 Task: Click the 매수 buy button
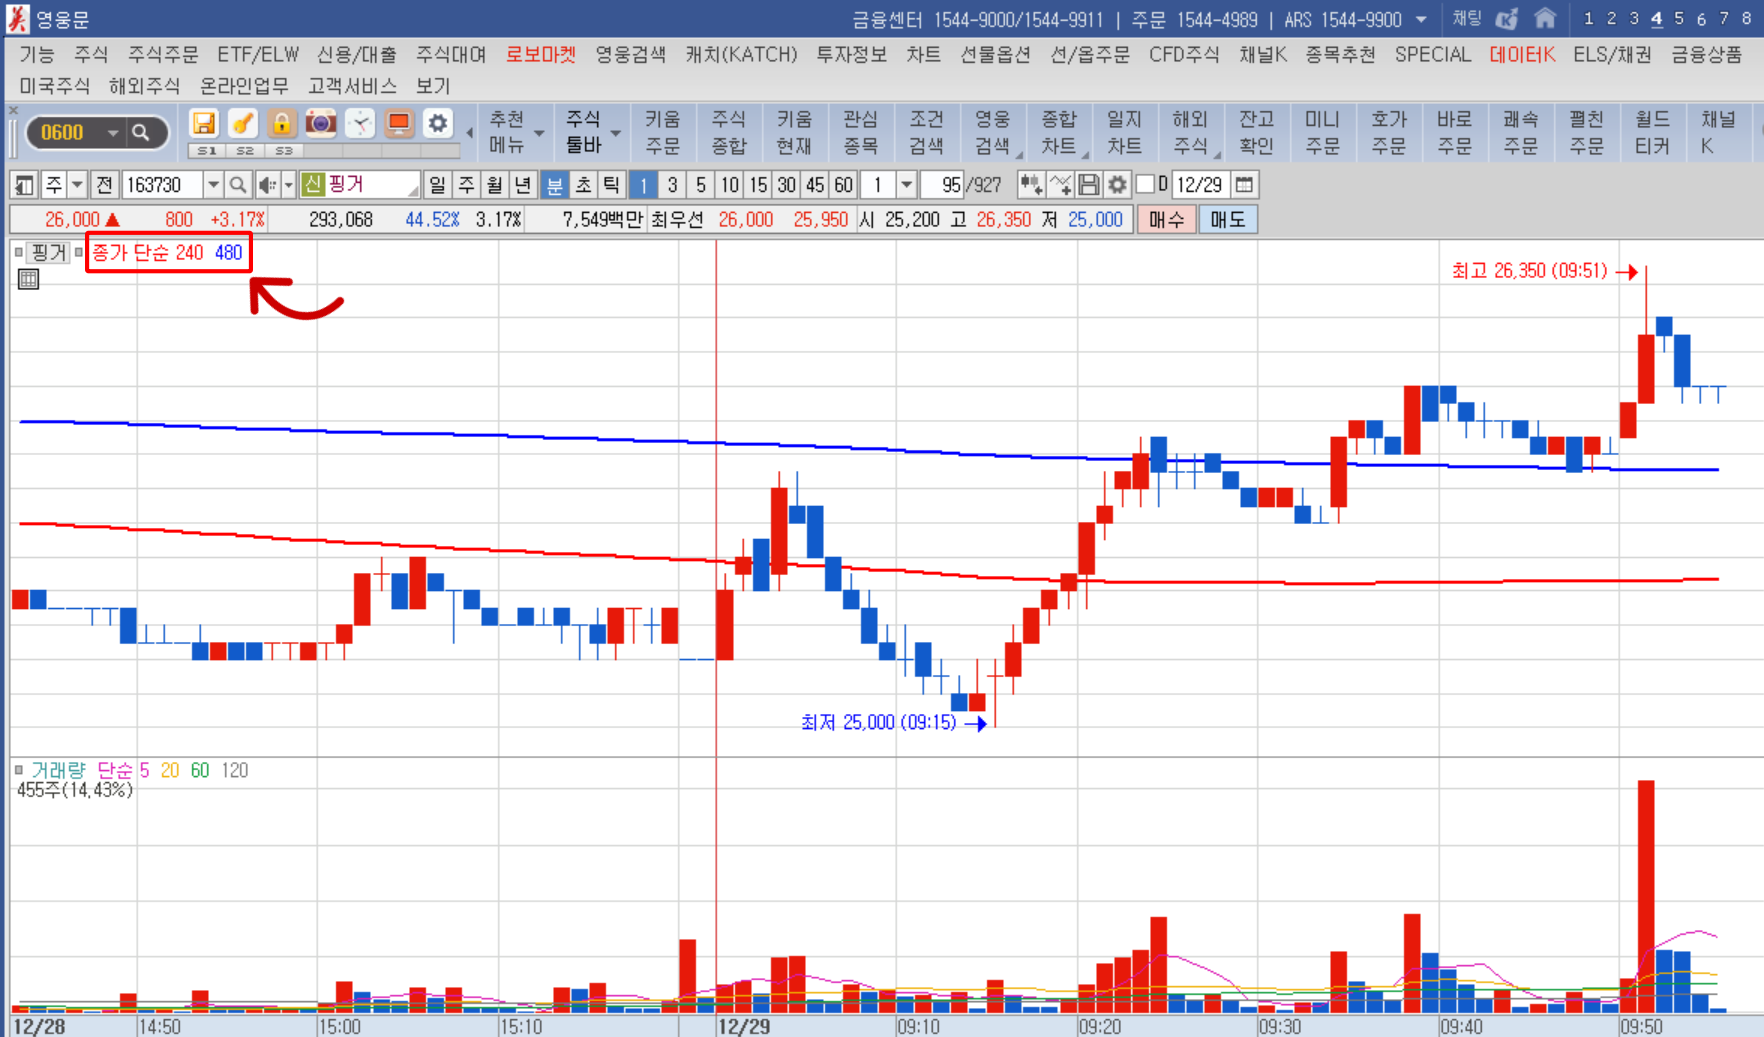coord(1166,219)
